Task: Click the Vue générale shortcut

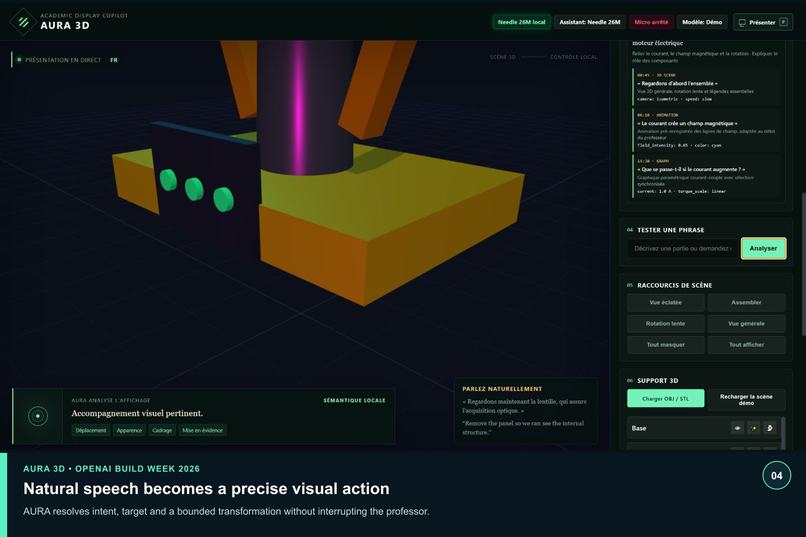Action: tap(746, 324)
